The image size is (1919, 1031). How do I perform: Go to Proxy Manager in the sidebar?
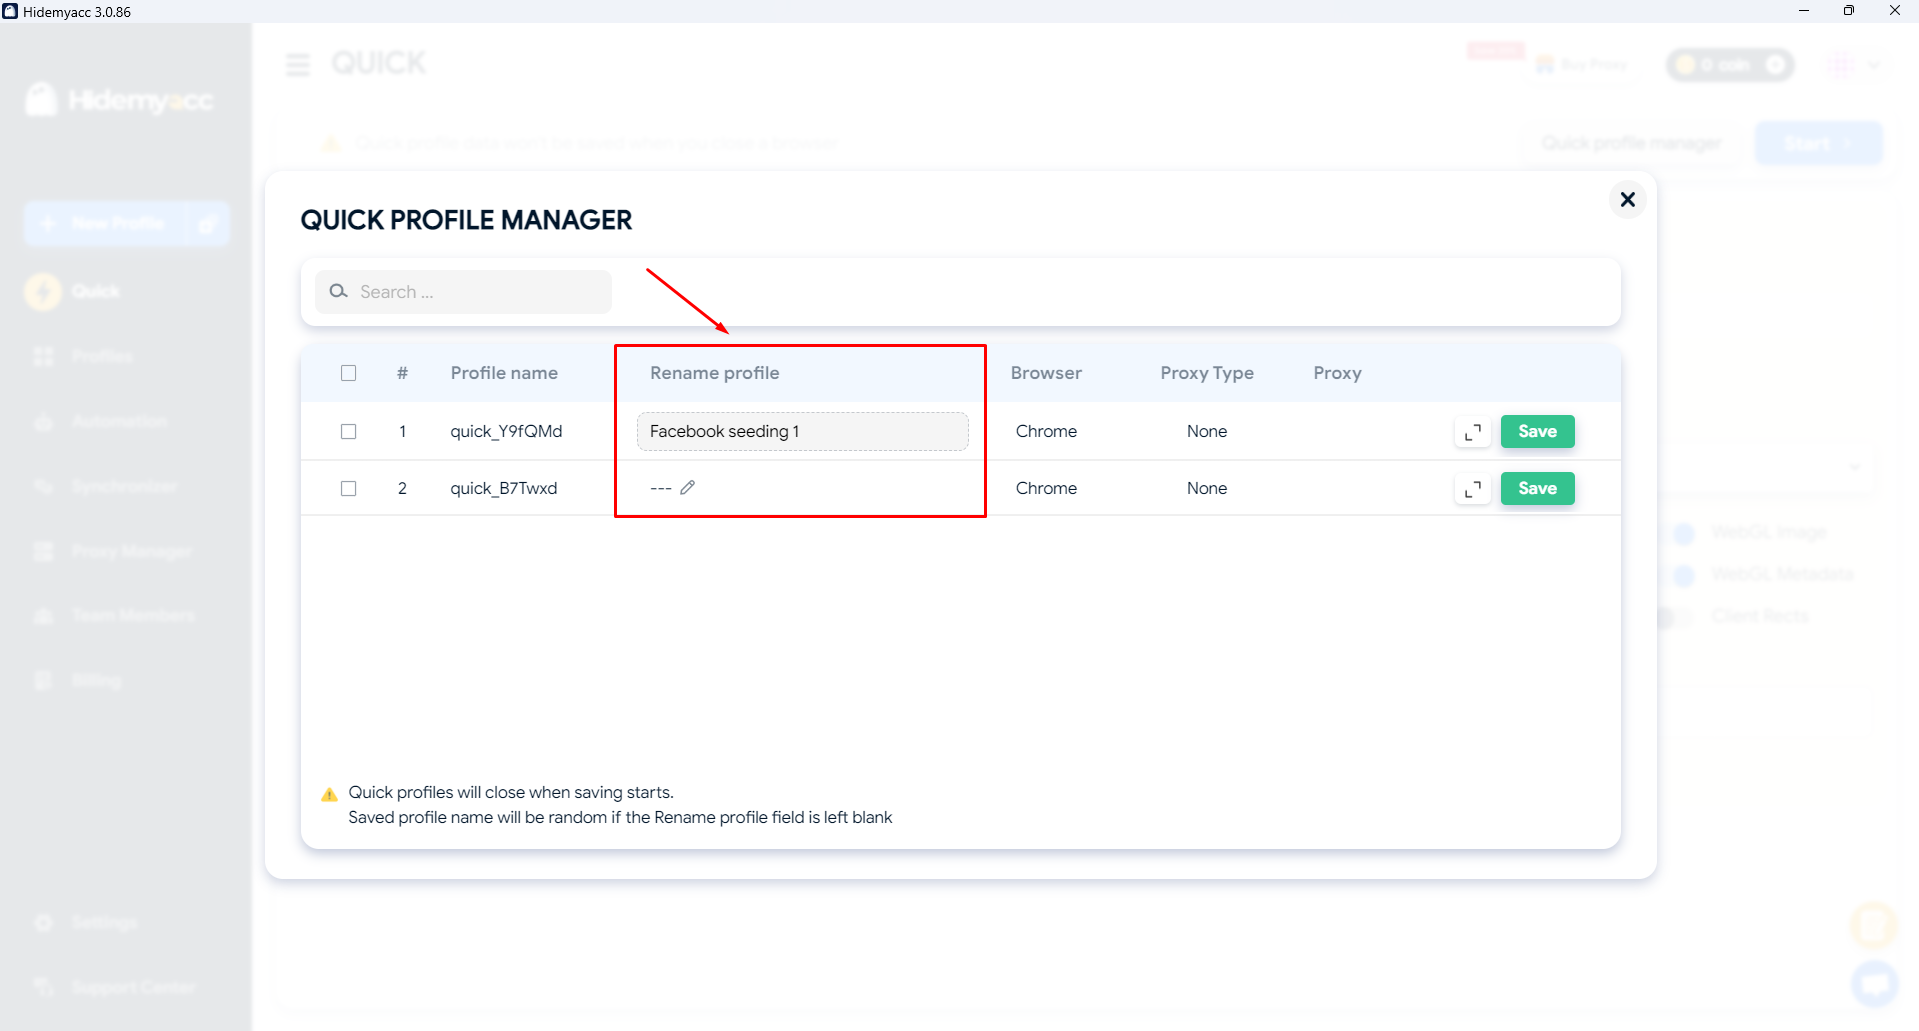click(x=130, y=551)
